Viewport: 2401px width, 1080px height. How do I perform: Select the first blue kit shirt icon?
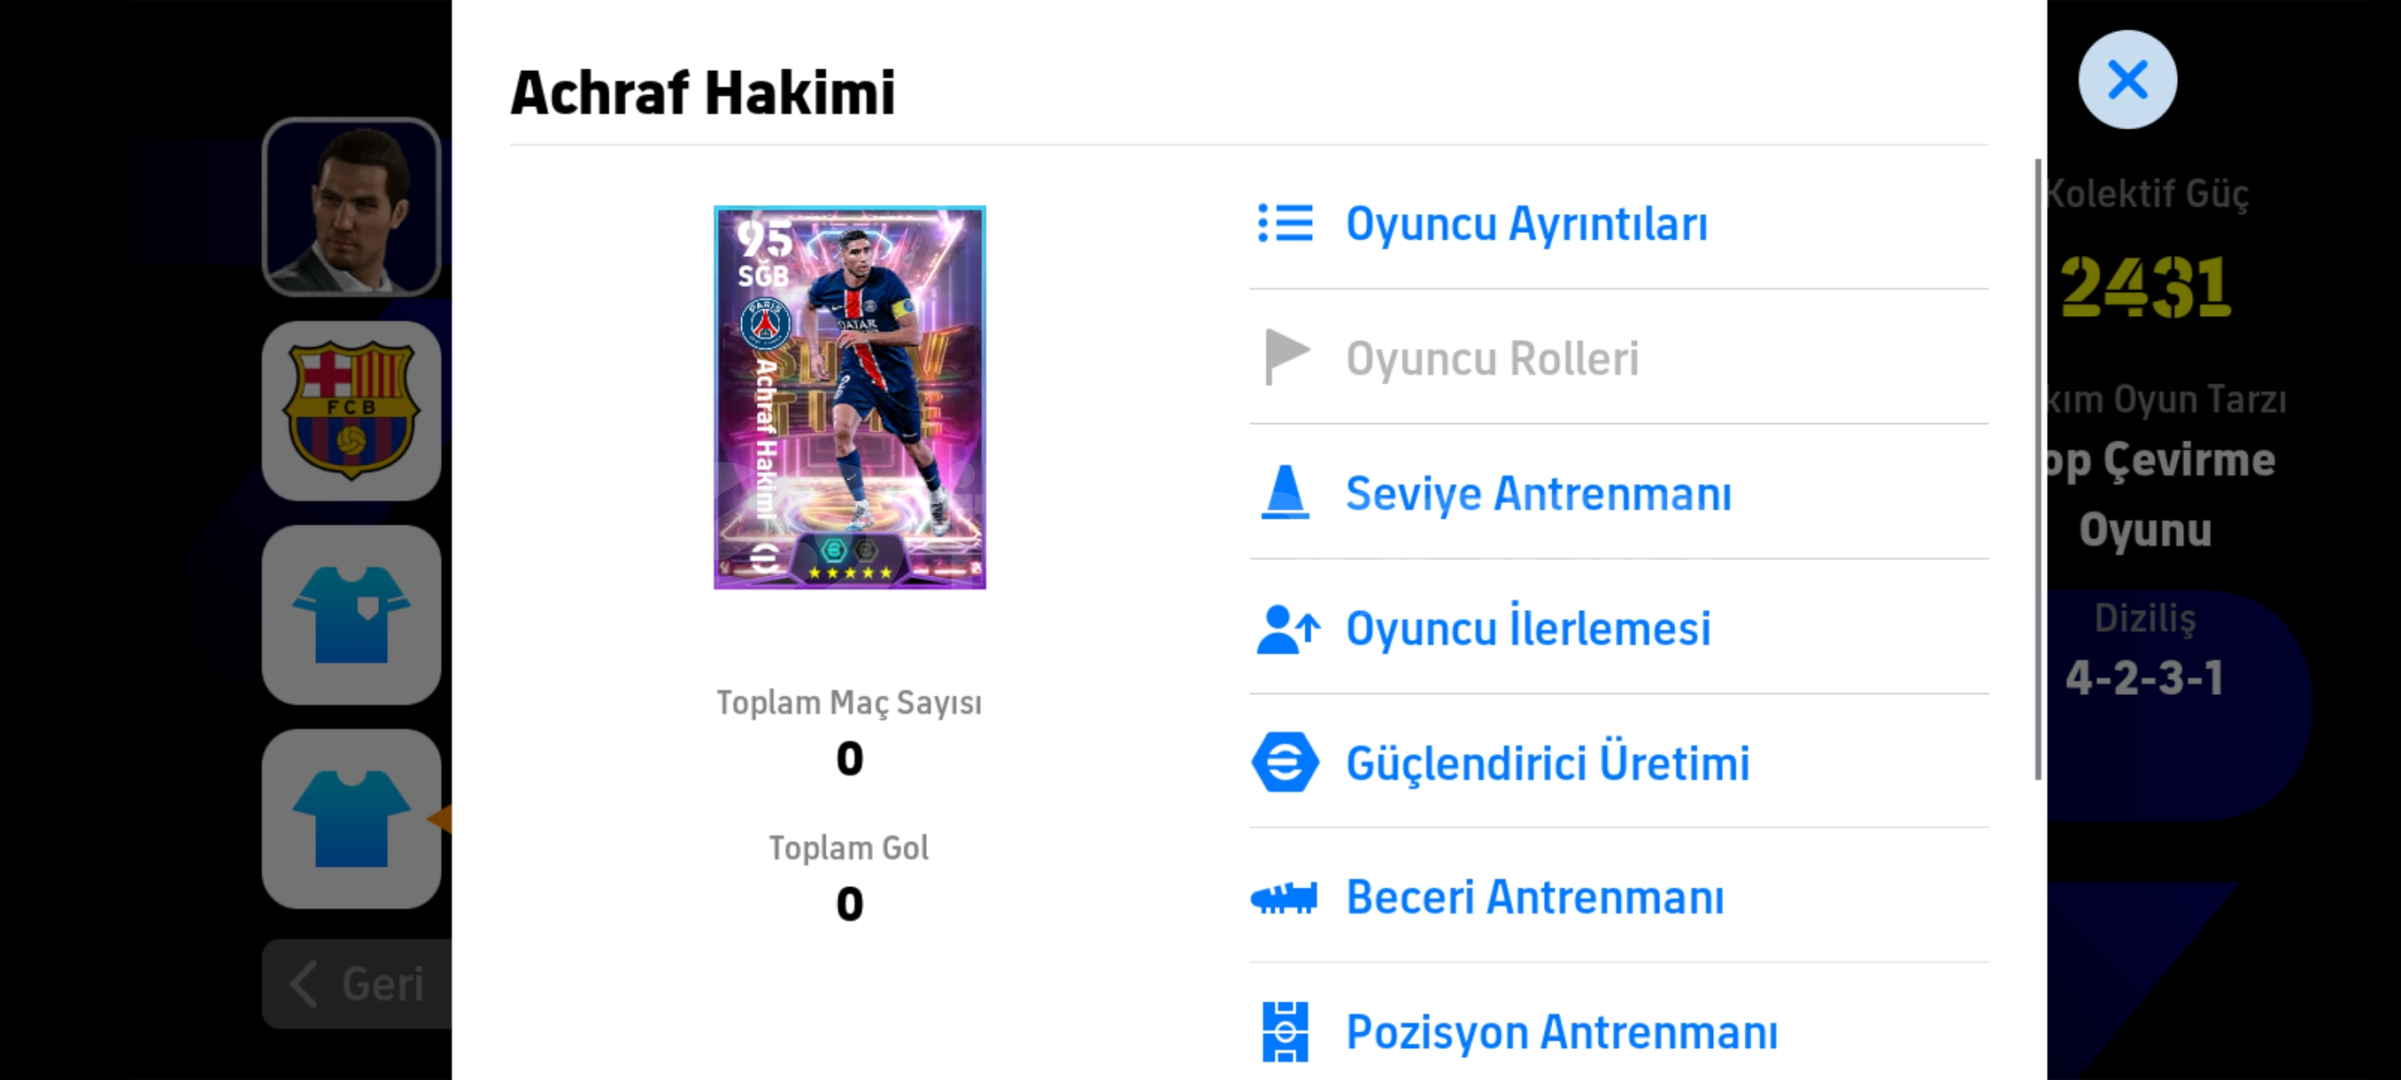351,615
